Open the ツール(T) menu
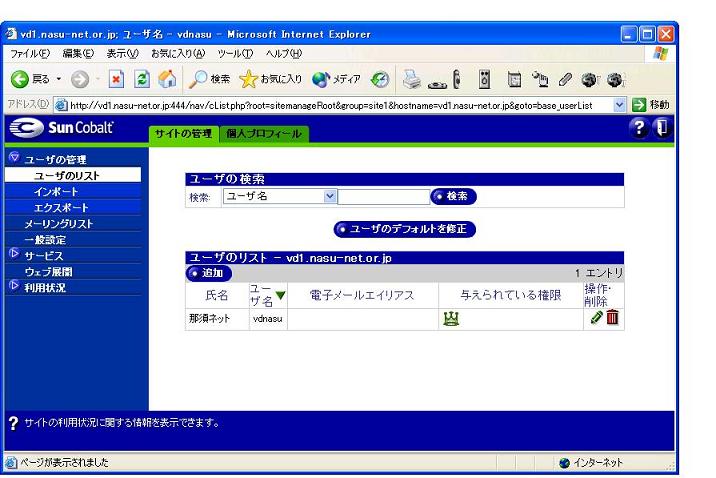The image size is (716, 478). pos(235,53)
